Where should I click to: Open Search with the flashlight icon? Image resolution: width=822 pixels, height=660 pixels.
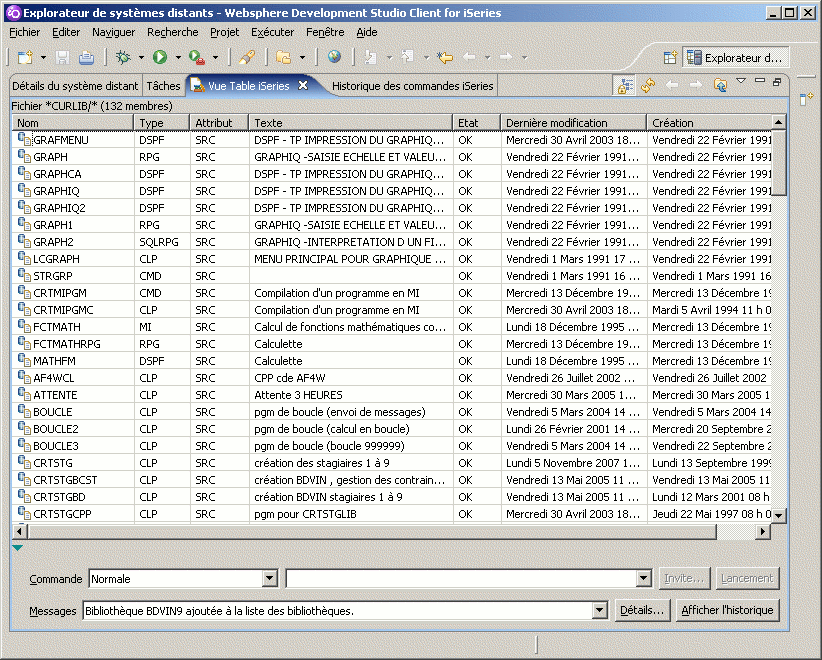pyautogui.click(x=246, y=57)
